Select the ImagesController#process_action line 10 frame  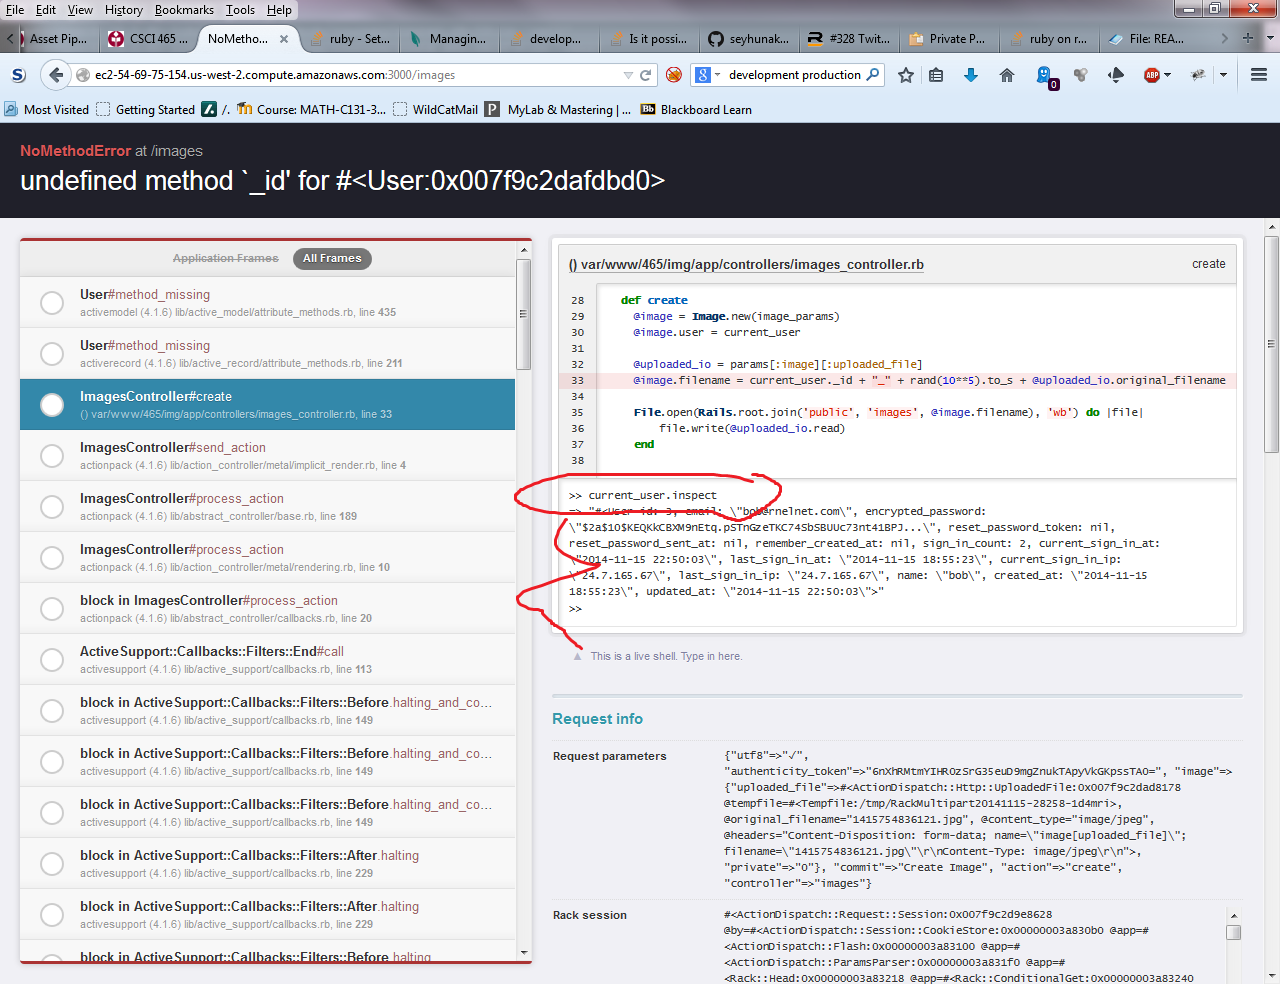point(268,557)
